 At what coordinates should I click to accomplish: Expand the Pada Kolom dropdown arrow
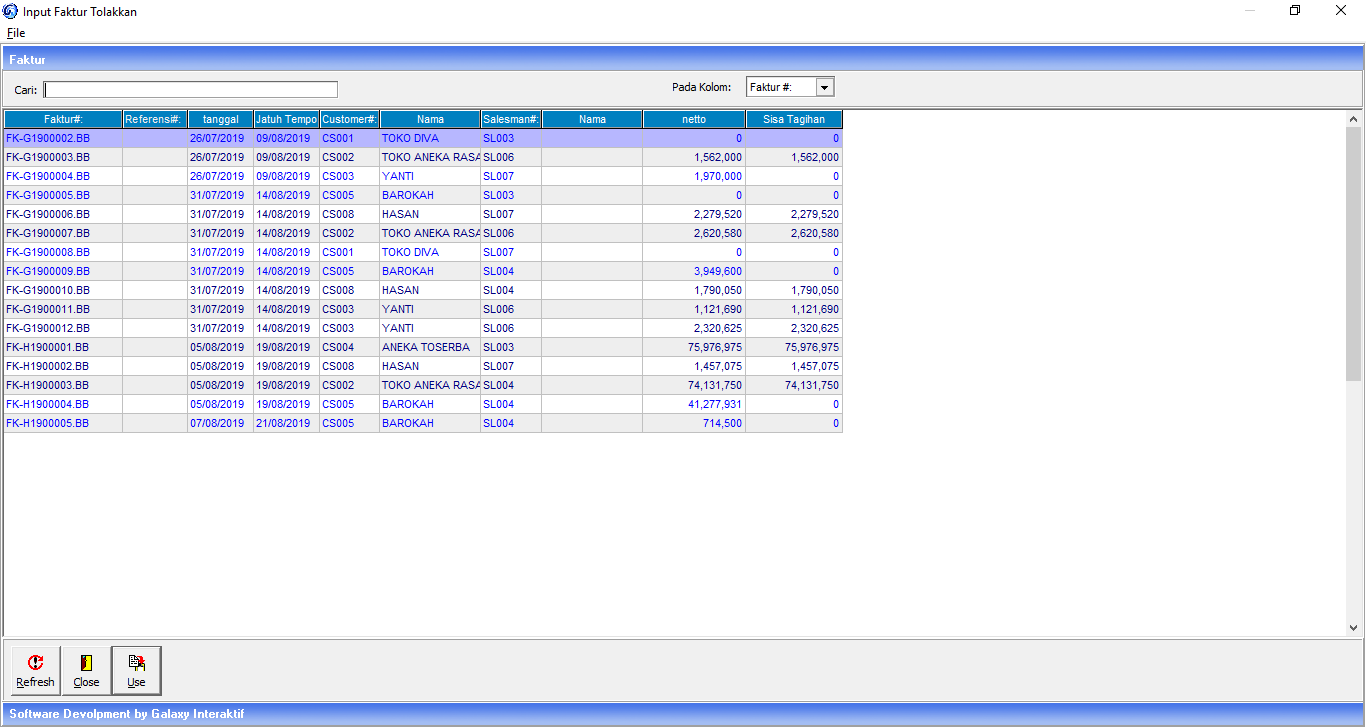click(825, 88)
